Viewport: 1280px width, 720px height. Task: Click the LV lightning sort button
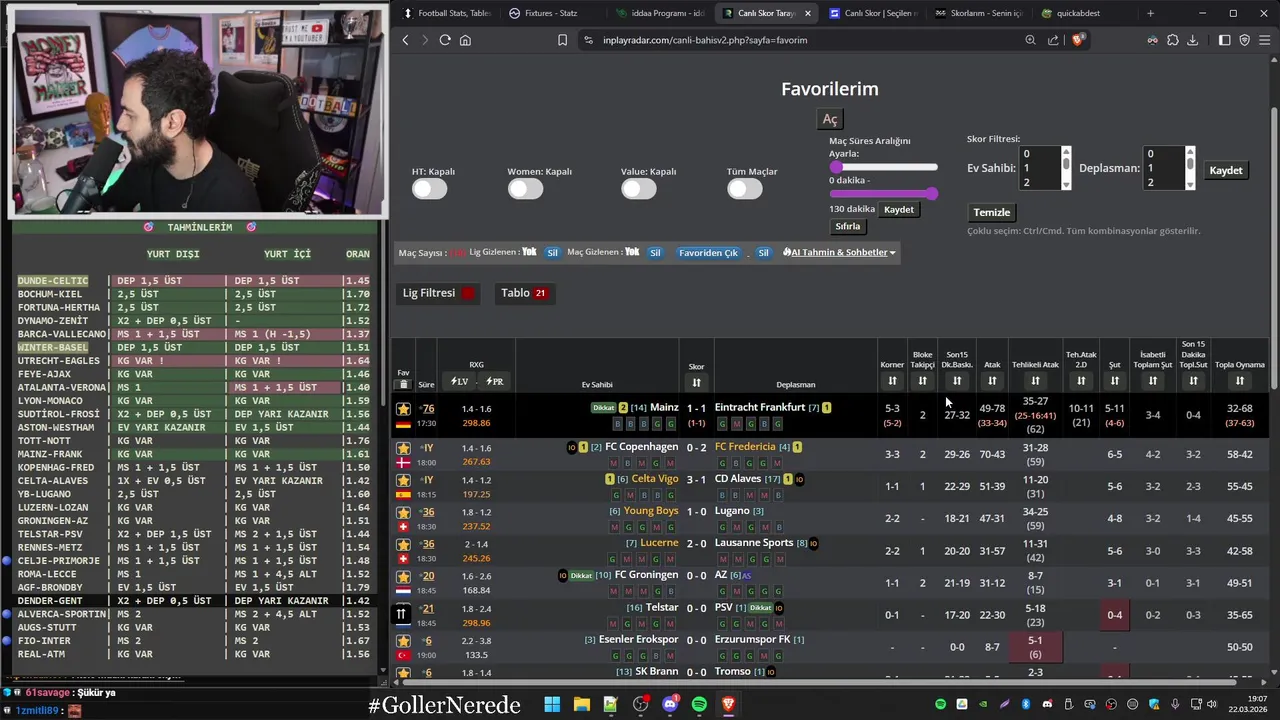[x=460, y=381]
